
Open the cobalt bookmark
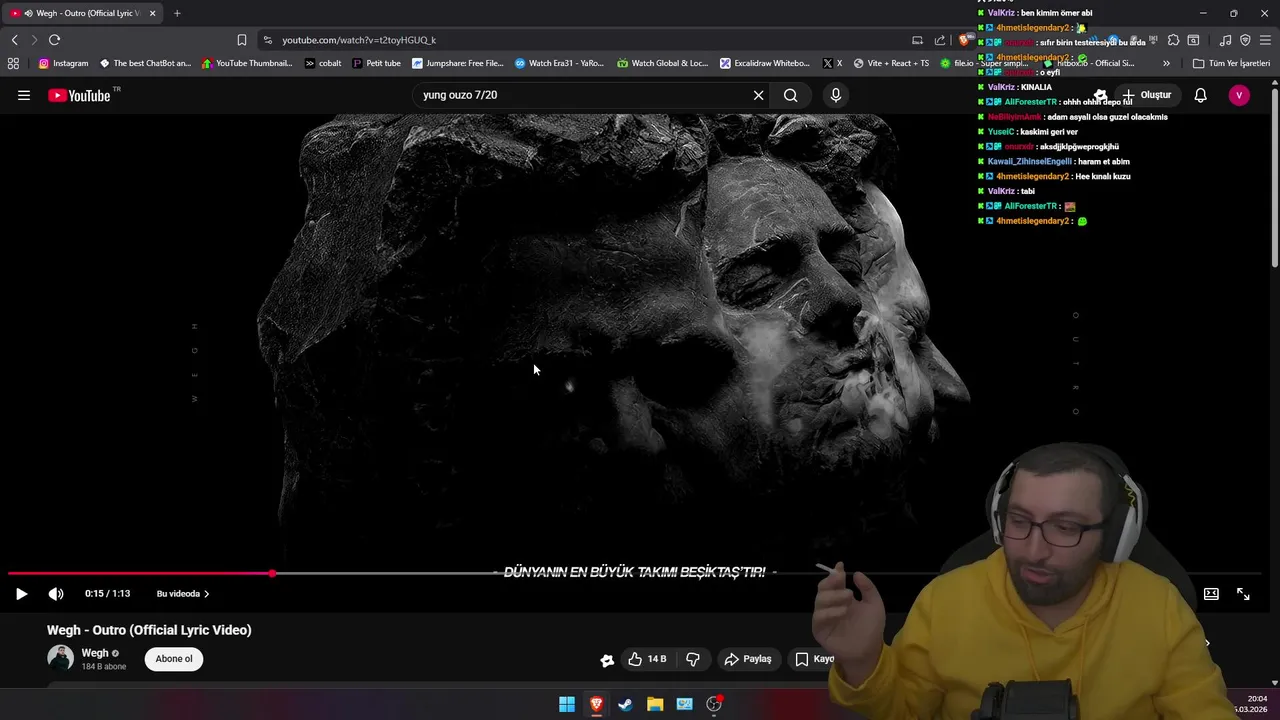click(323, 63)
